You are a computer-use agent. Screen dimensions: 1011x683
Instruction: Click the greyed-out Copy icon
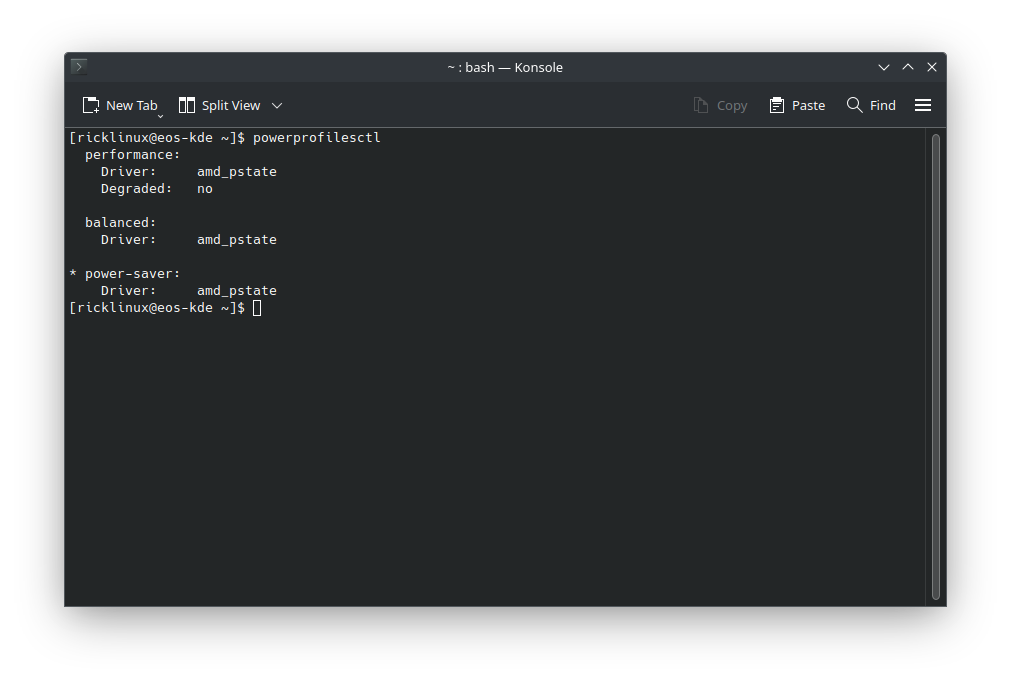tap(701, 105)
